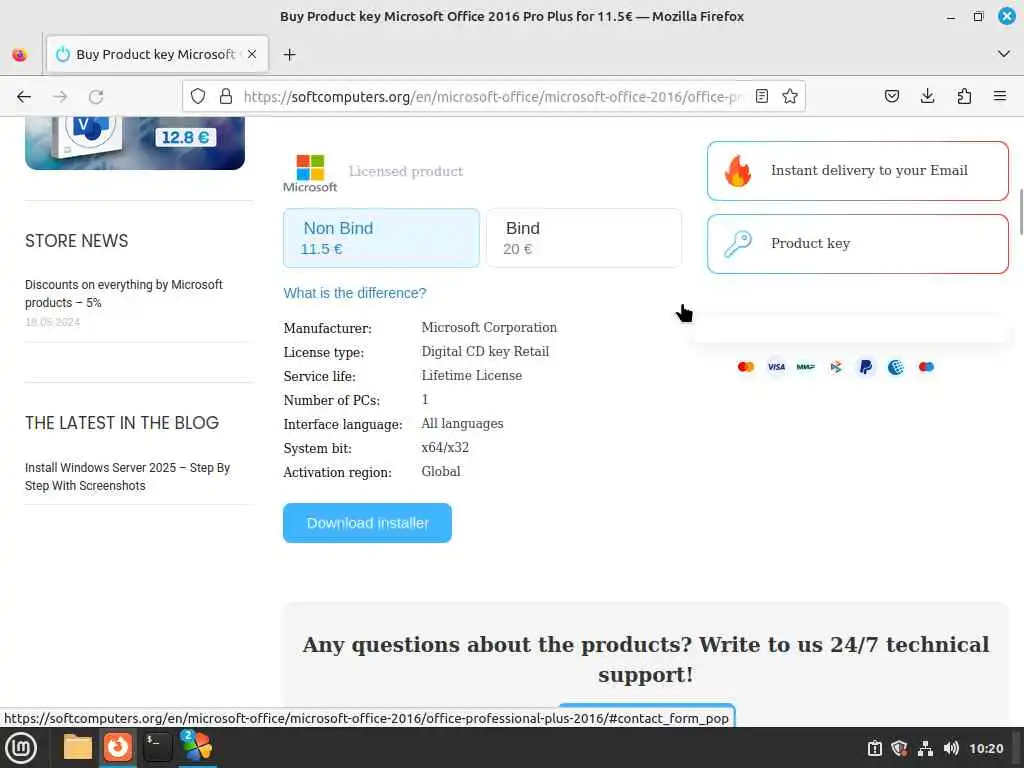The height and width of the screenshot is (768, 1024).
Task: Click the Mastercard payment icon
Action: pyautogui.click(x=746, y=367)
